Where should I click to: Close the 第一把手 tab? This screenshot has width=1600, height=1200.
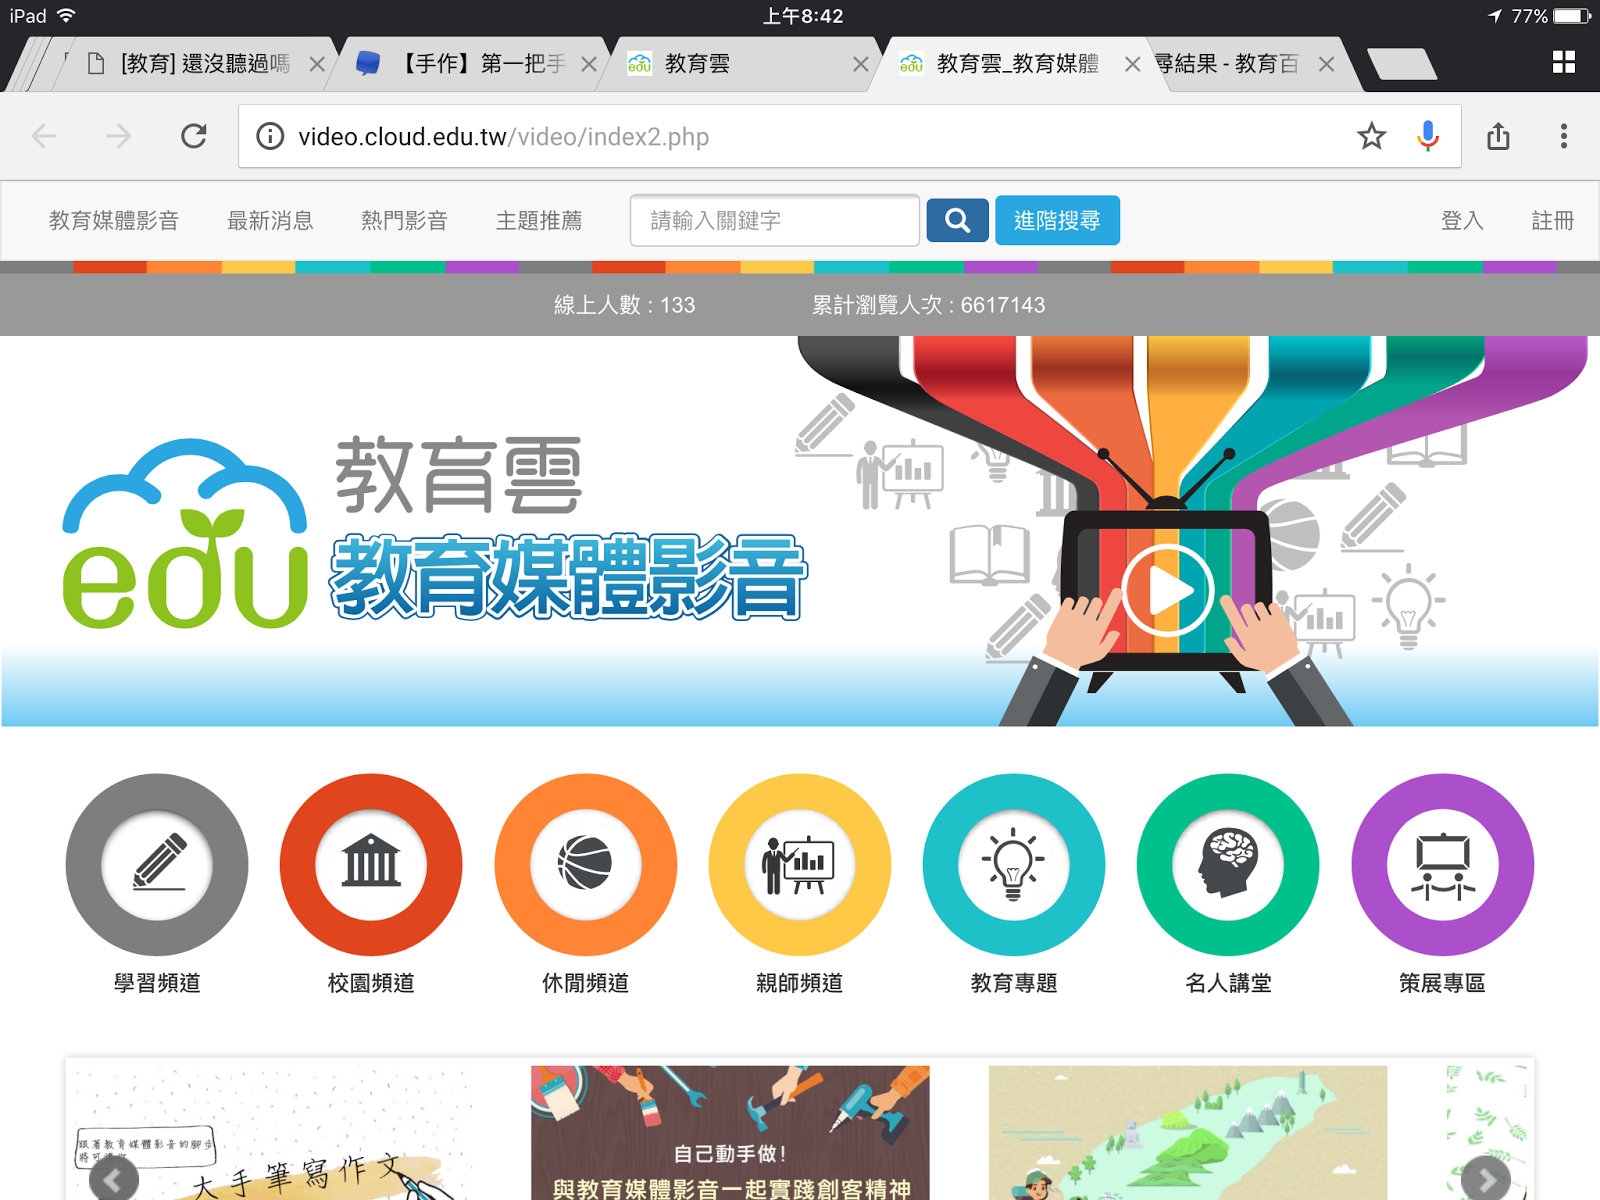[x=589, y=64]
